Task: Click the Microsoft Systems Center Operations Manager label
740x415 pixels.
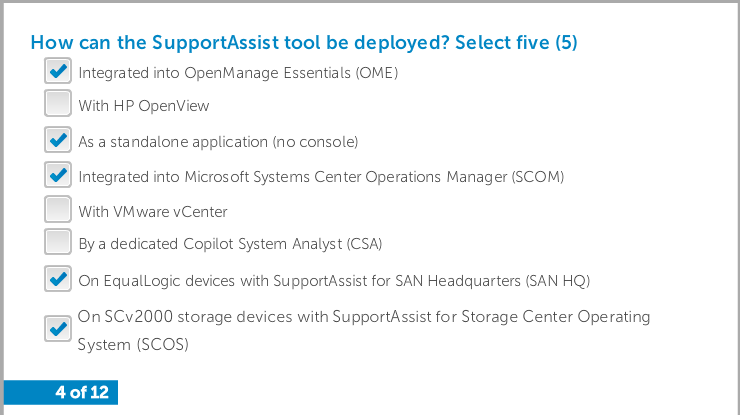Action: pyautogui.click(x=321, y=177)
